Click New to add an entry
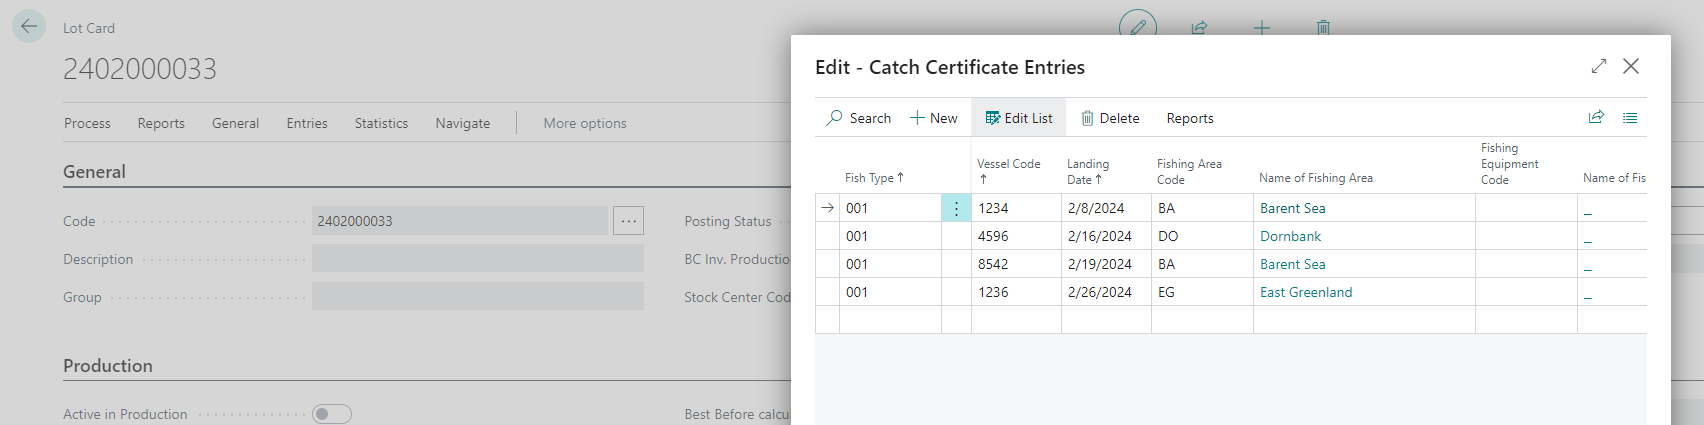The width and height of the screenshot is (1704, 425). [x=933, y=118]
